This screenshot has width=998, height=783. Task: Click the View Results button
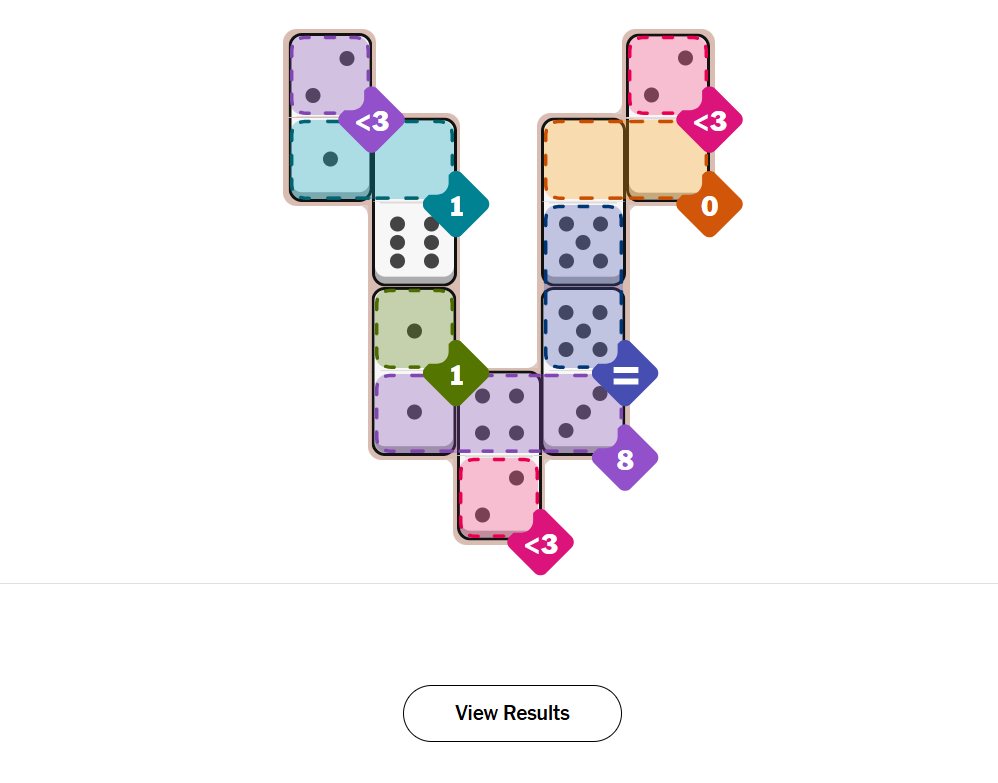point(512,713)
